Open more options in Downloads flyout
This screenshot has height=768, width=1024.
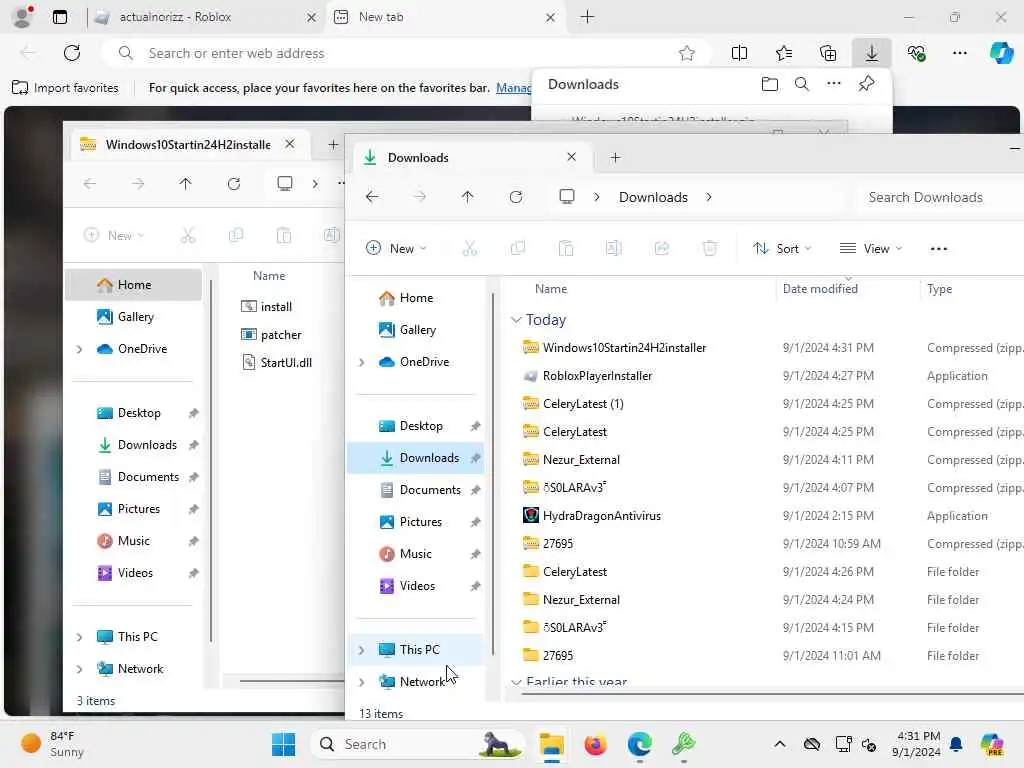click(834, 84)
